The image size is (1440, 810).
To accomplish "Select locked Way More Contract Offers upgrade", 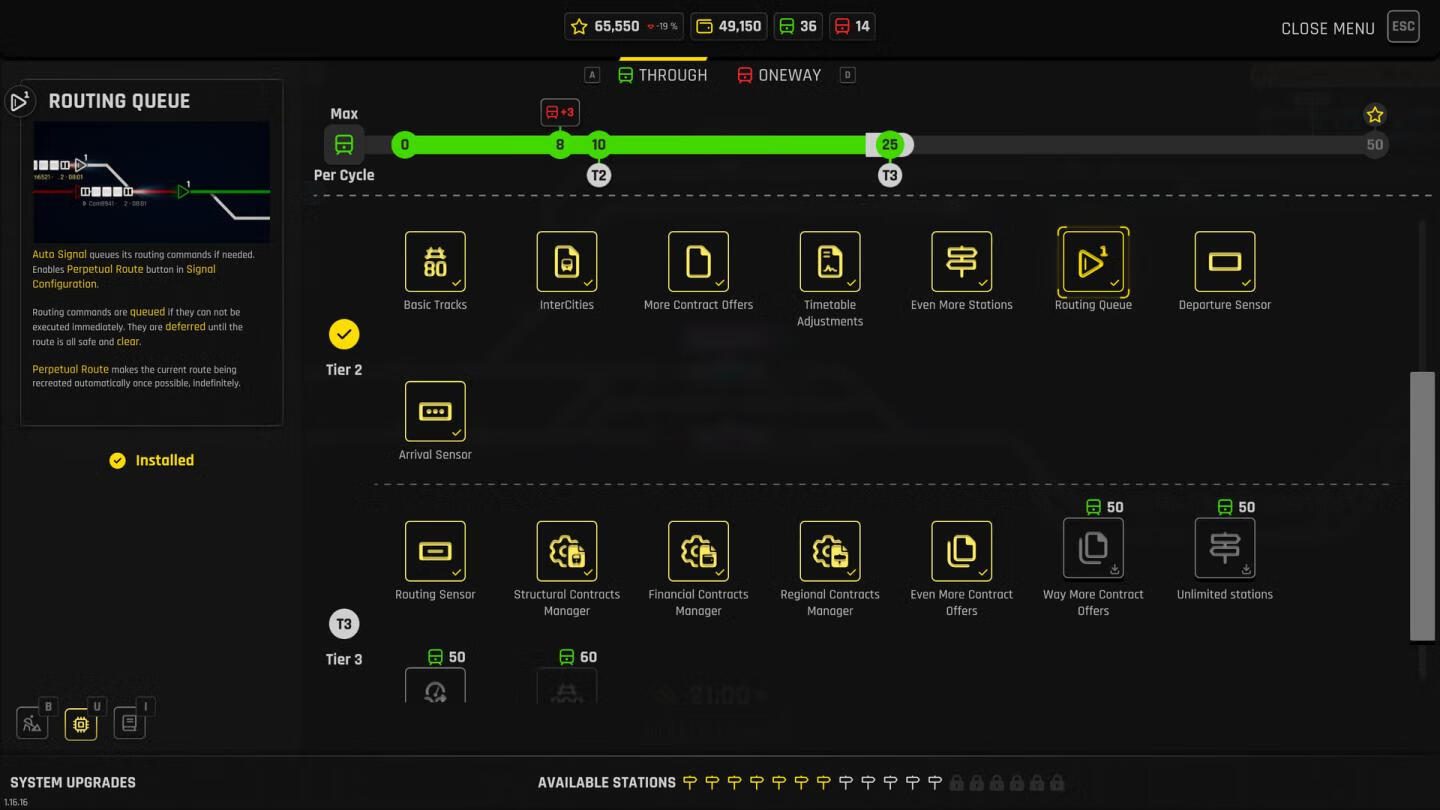I will coord(1093,548).
